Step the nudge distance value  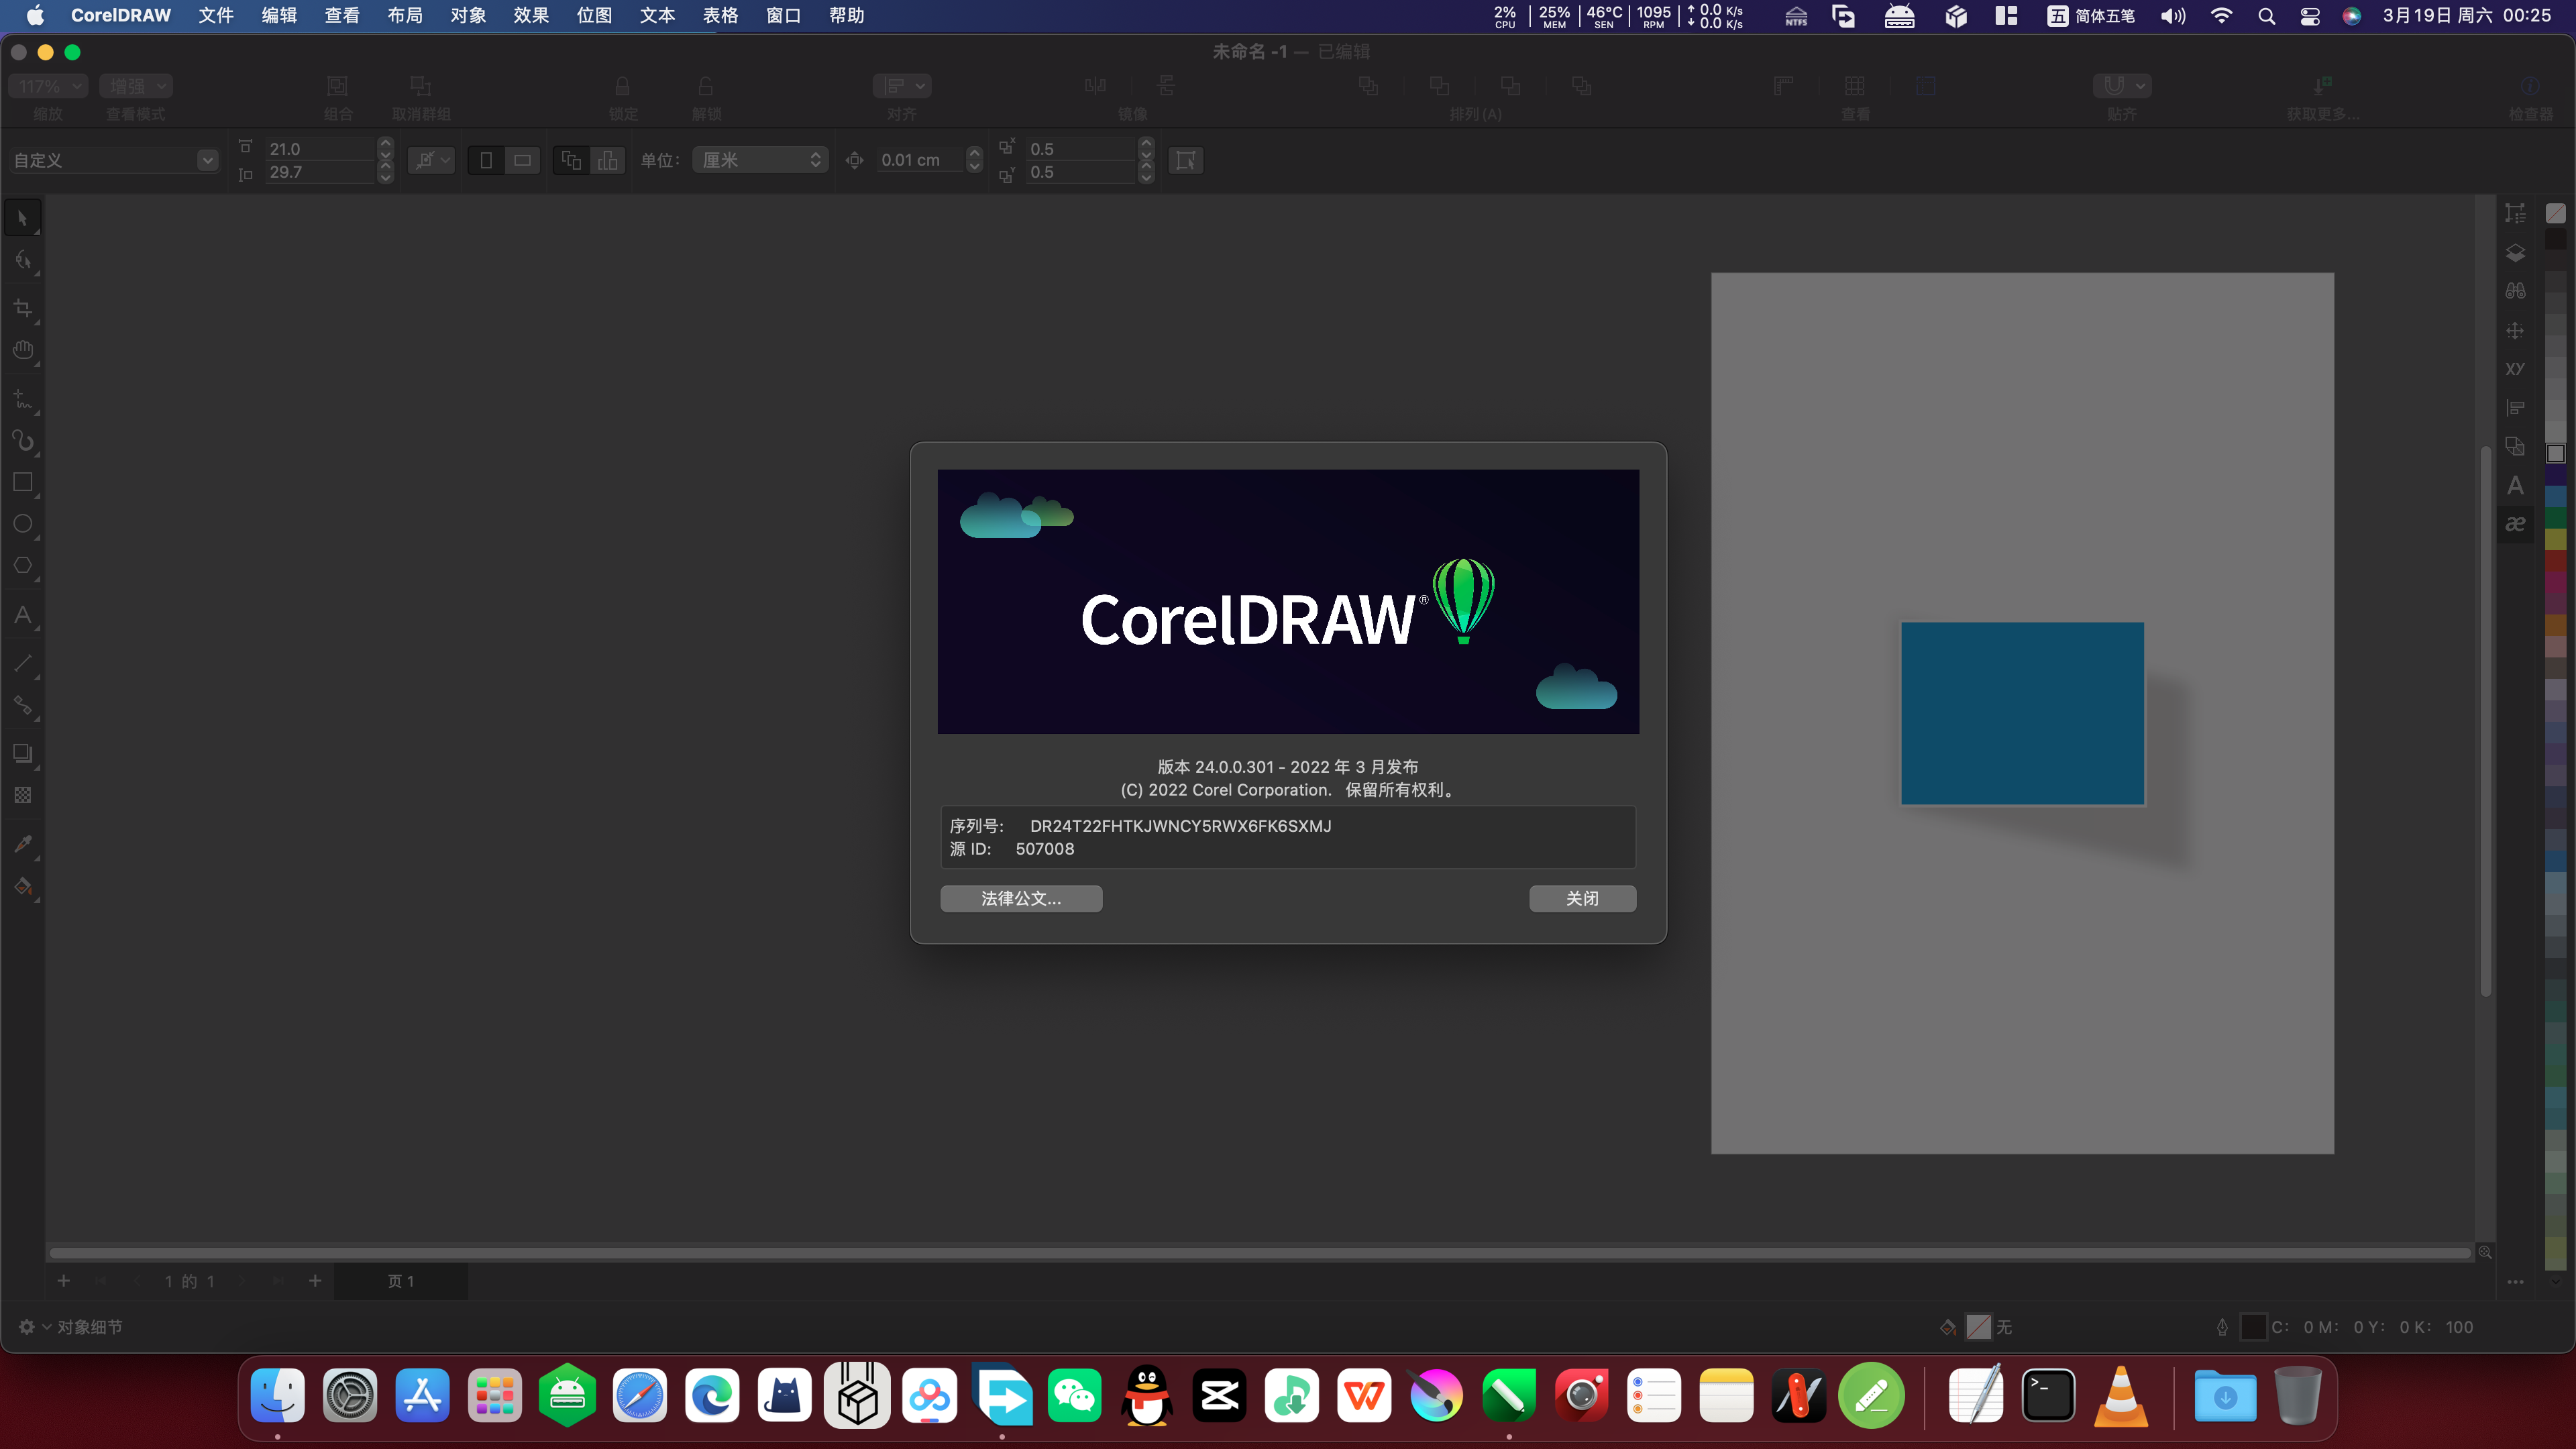pos(975,160)
